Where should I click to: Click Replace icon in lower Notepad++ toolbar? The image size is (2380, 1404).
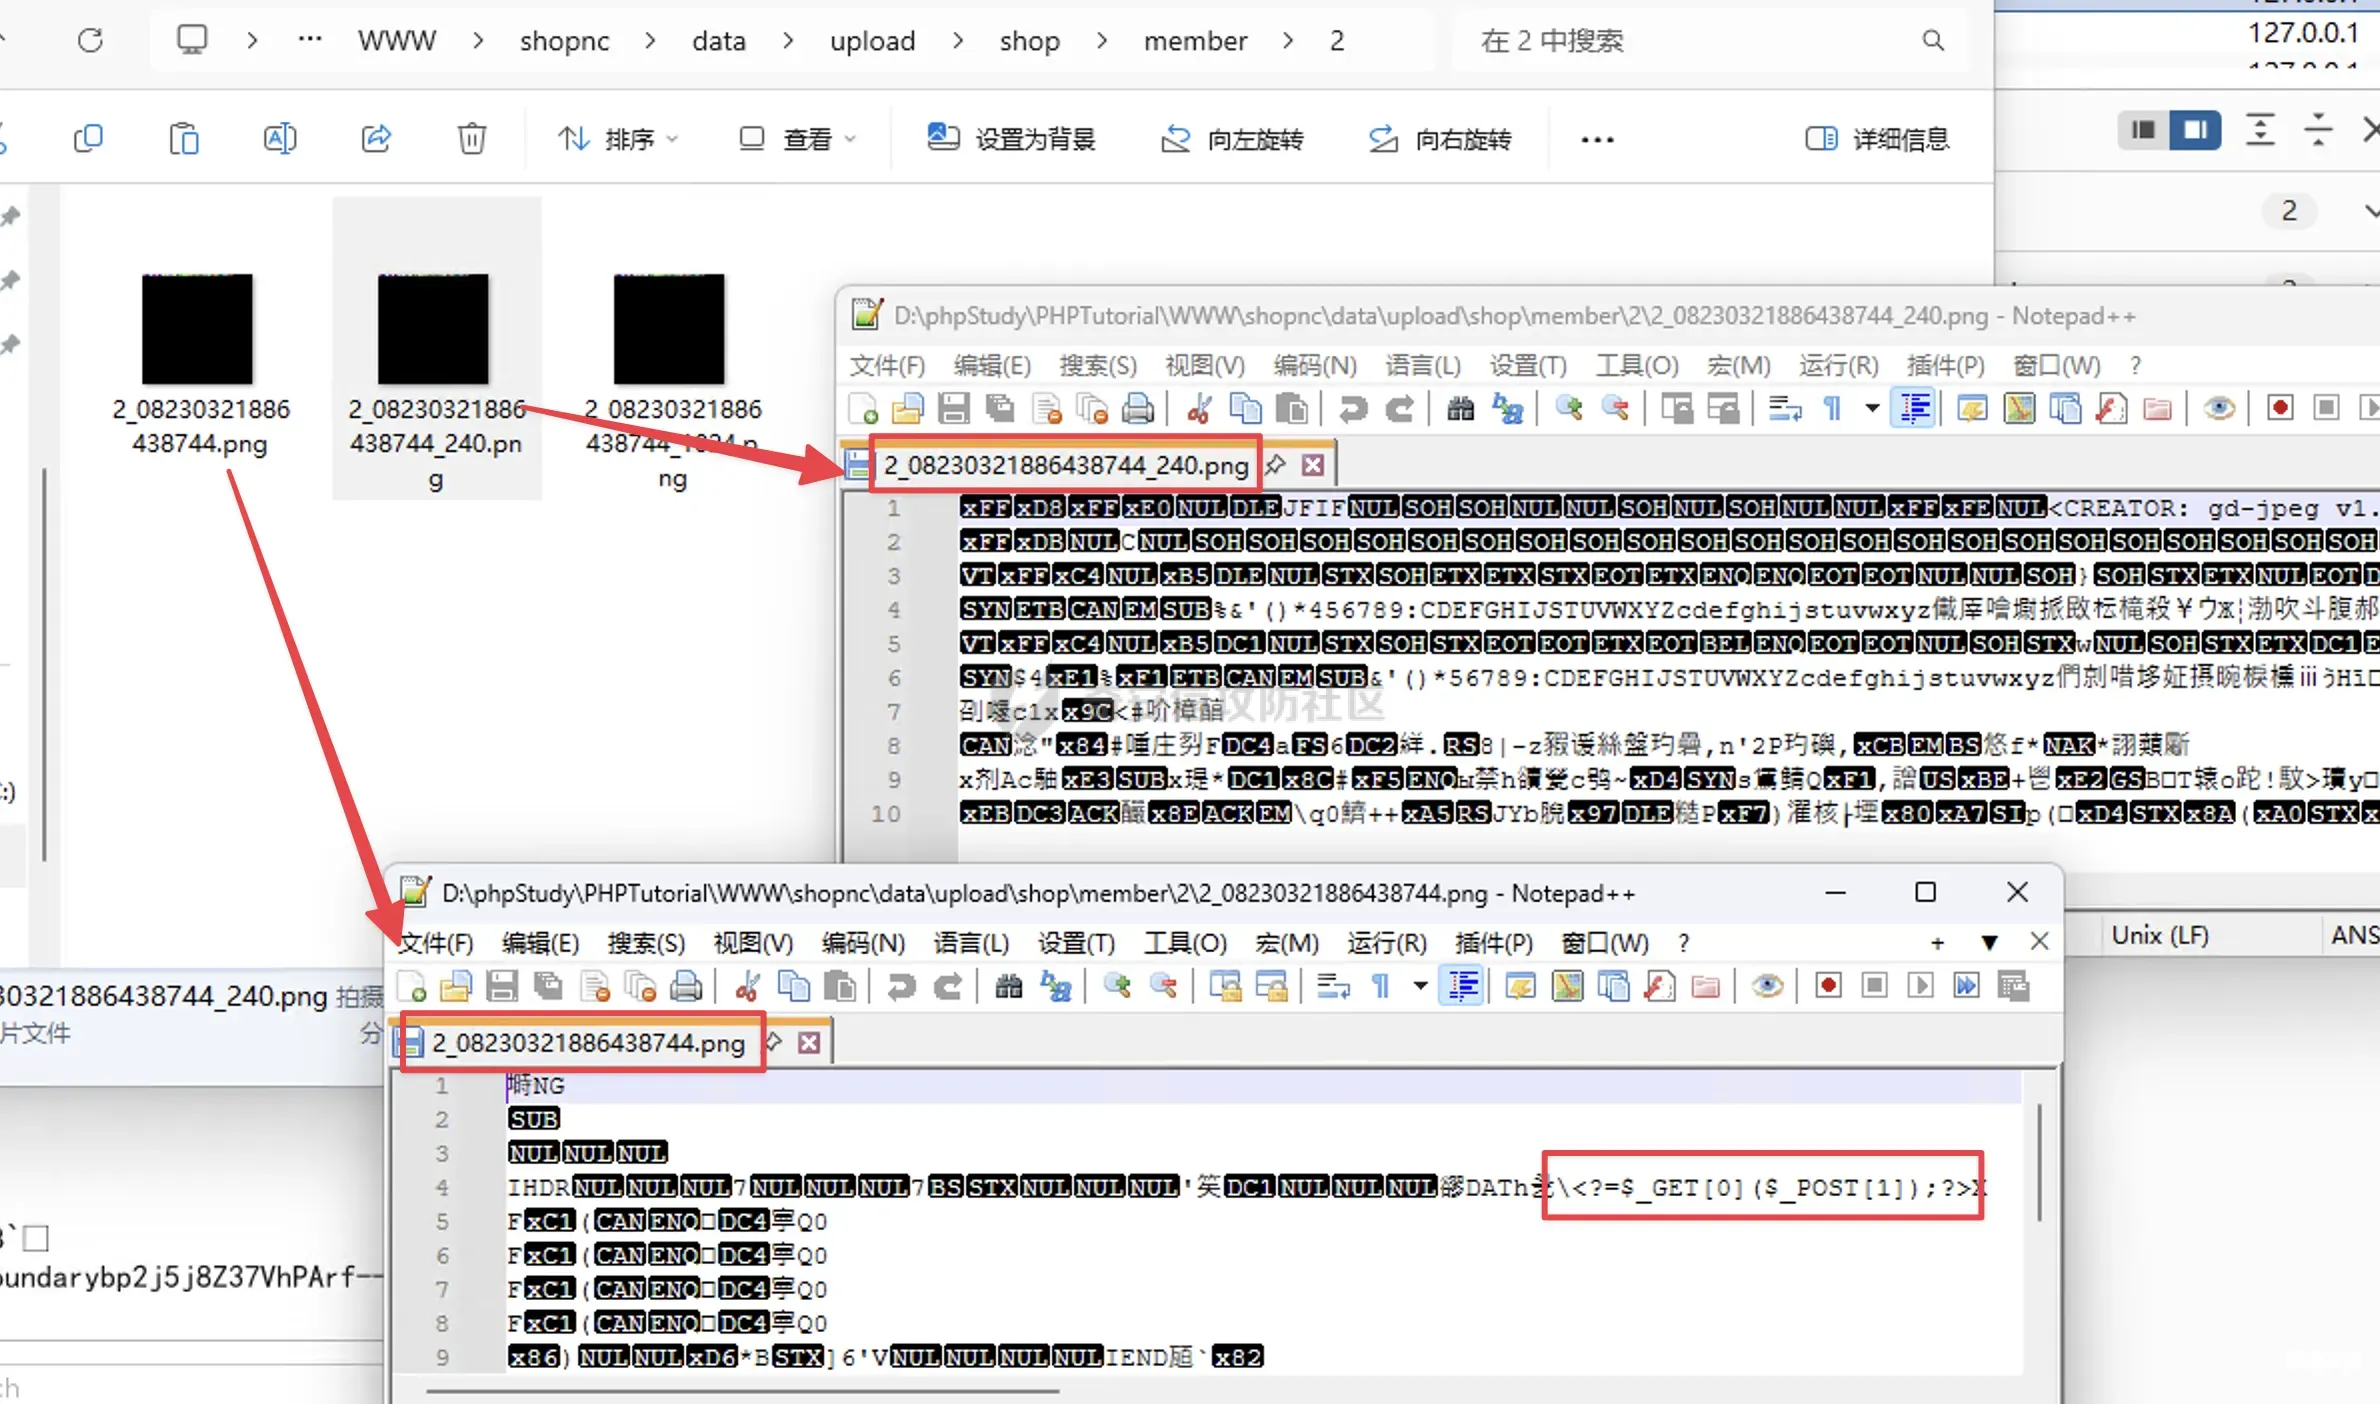click(x=1056, y=987)
